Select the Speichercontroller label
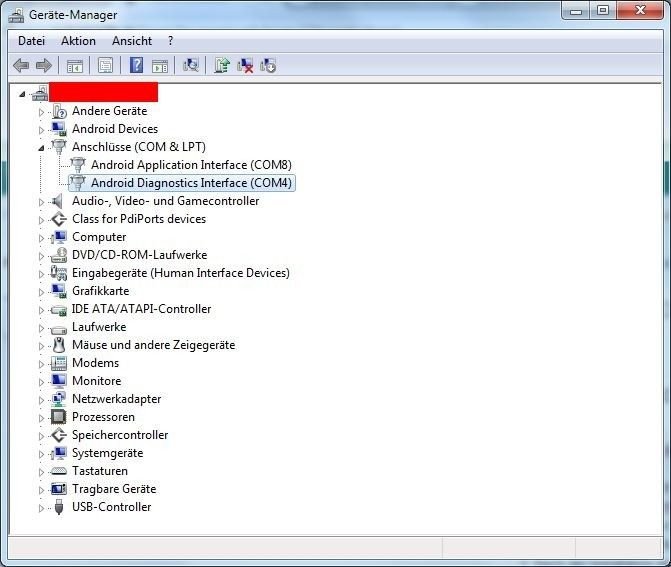Viewport: 671px width, 567px height. tap(120, 435)
